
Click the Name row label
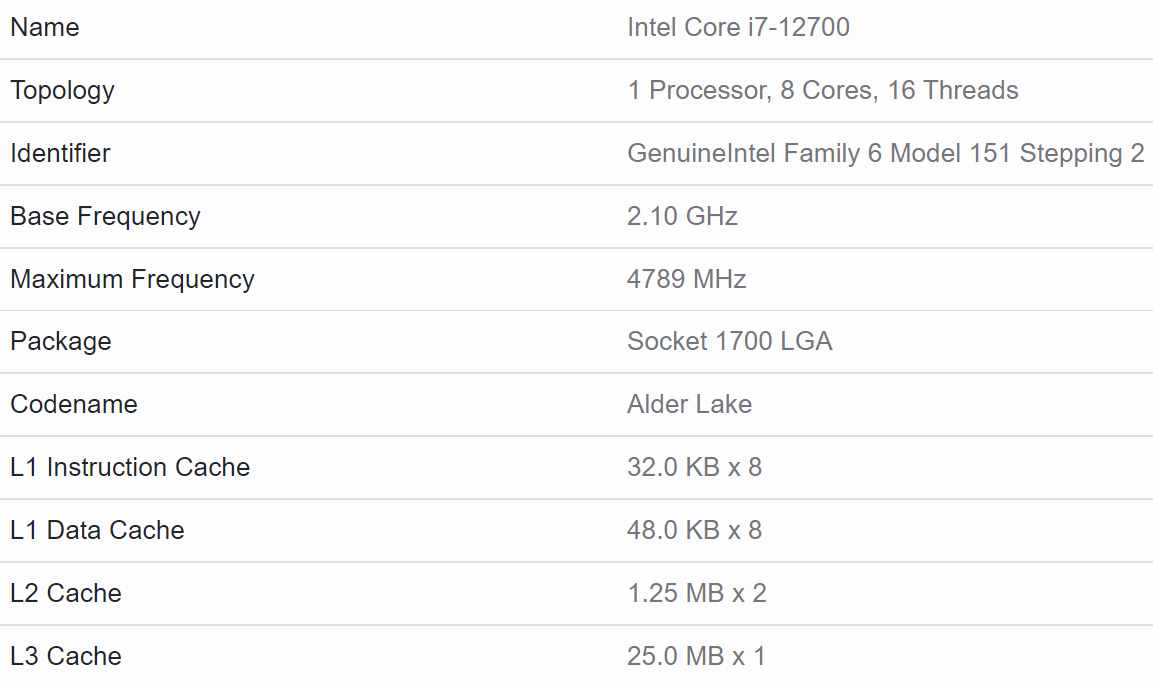tap(45, 27)
